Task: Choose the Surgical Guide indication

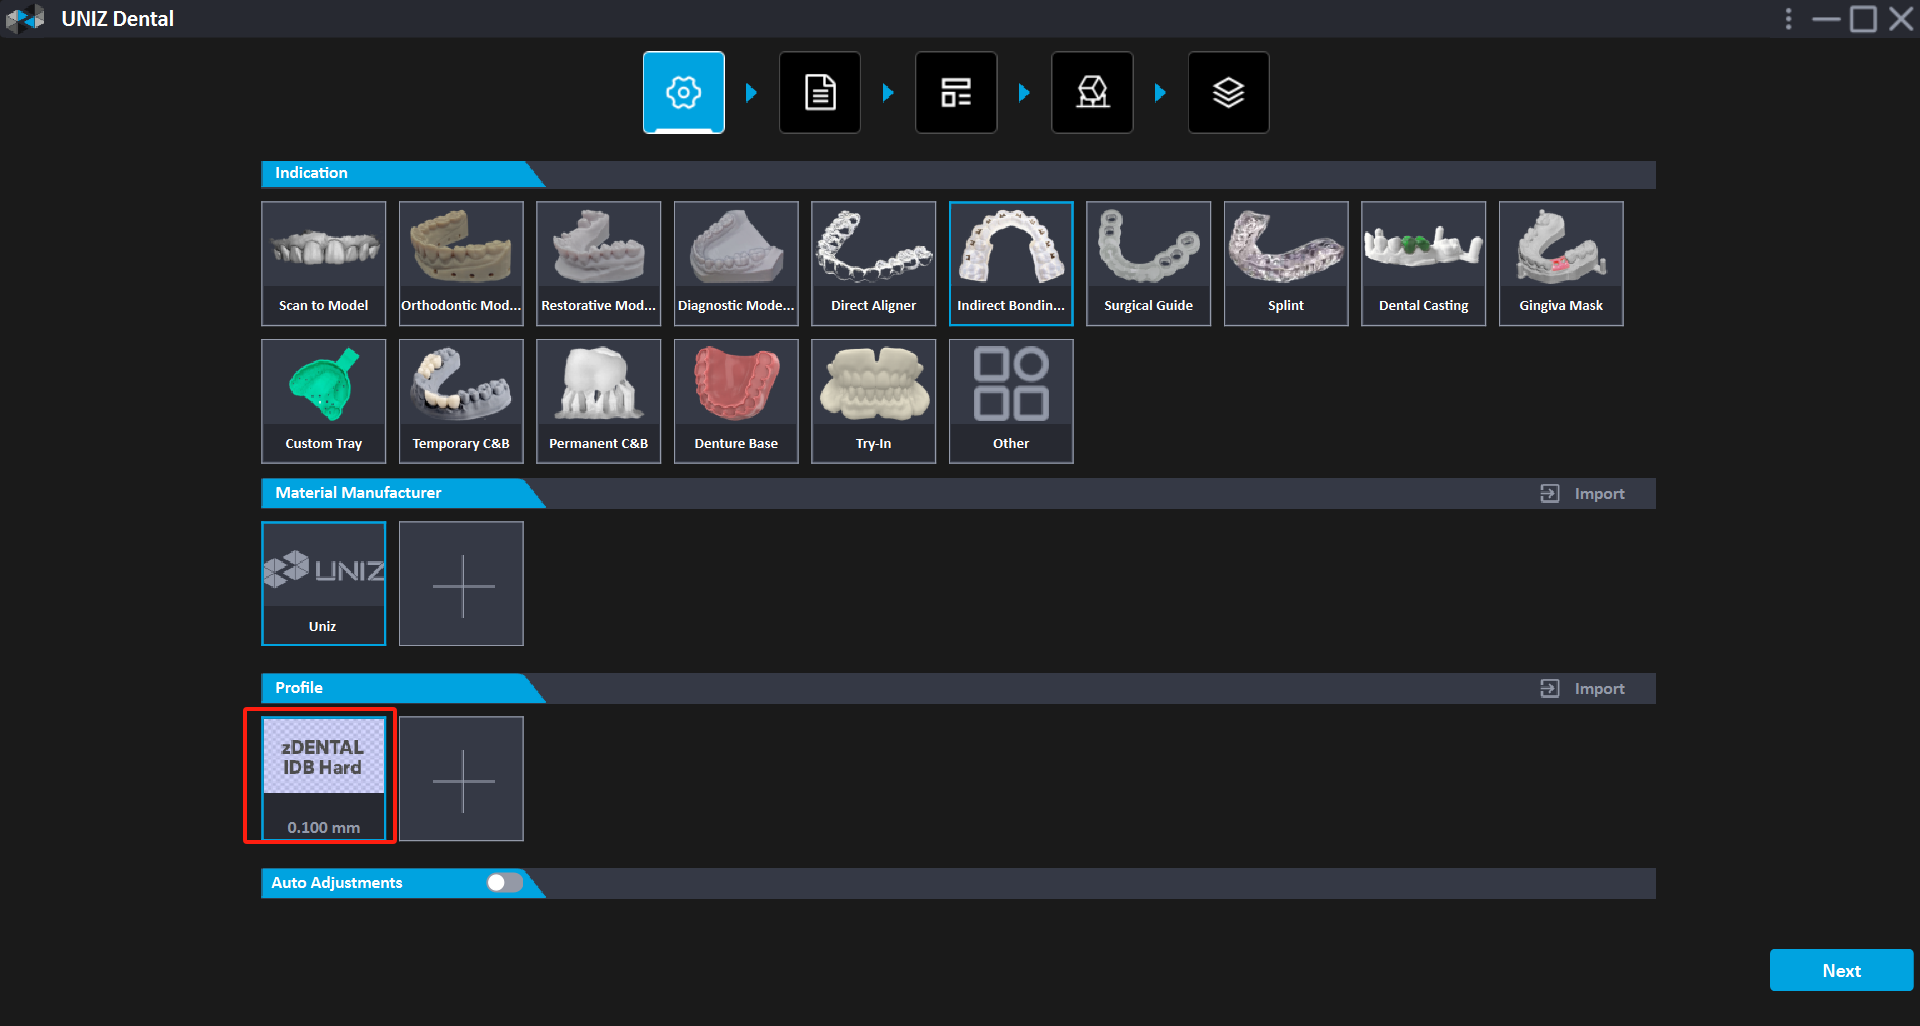Action: [x=1148, y=263]
